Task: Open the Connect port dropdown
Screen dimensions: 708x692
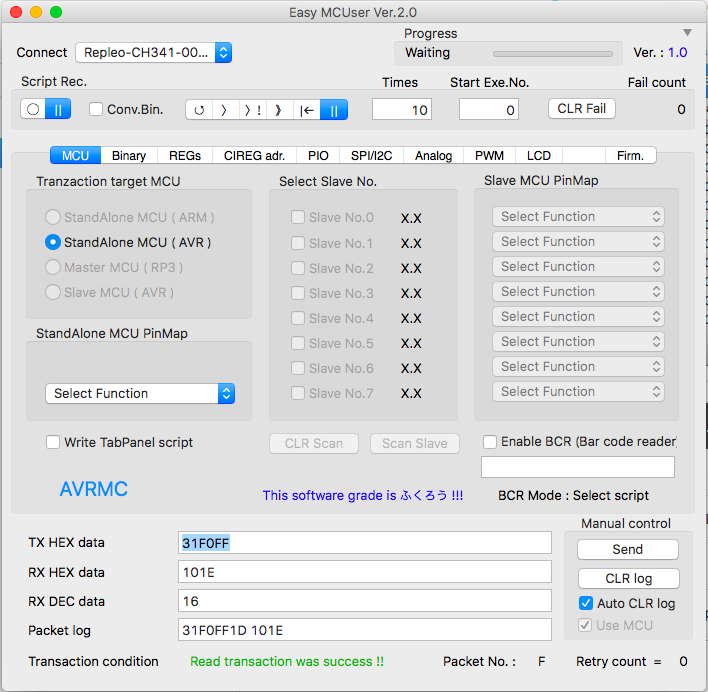Action: (x=154, y=53)
